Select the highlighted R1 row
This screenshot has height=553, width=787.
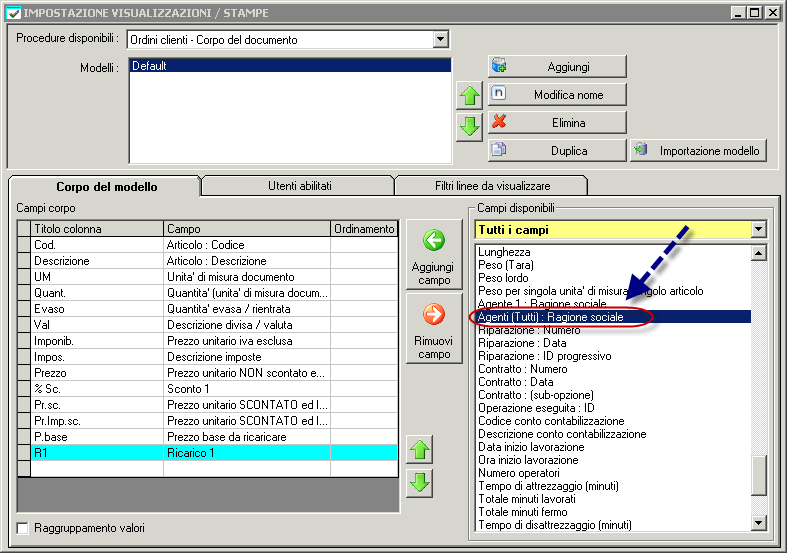pyautogui.click(x=207, y=453)
